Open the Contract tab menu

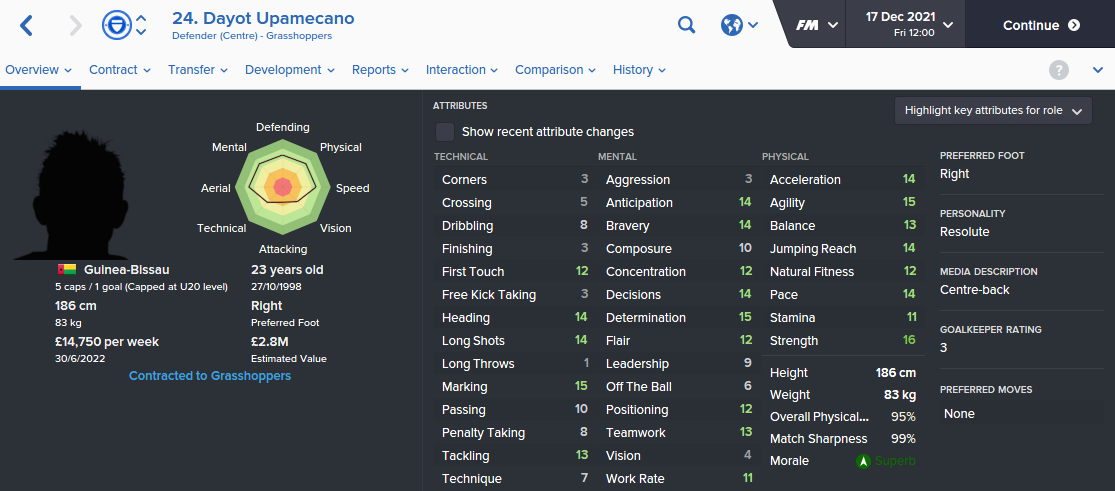pyautogui.click(x=120, y=70)
